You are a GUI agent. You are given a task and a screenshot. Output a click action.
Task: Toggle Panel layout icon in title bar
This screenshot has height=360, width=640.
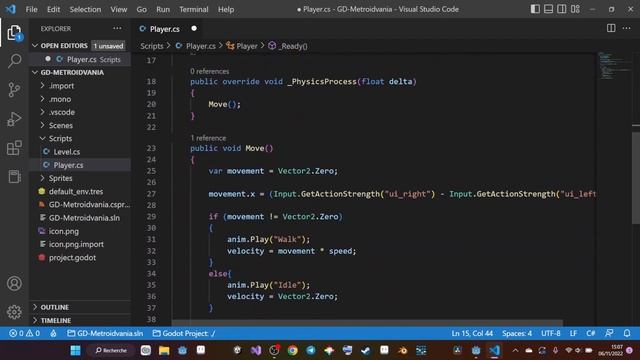(549, 9)
